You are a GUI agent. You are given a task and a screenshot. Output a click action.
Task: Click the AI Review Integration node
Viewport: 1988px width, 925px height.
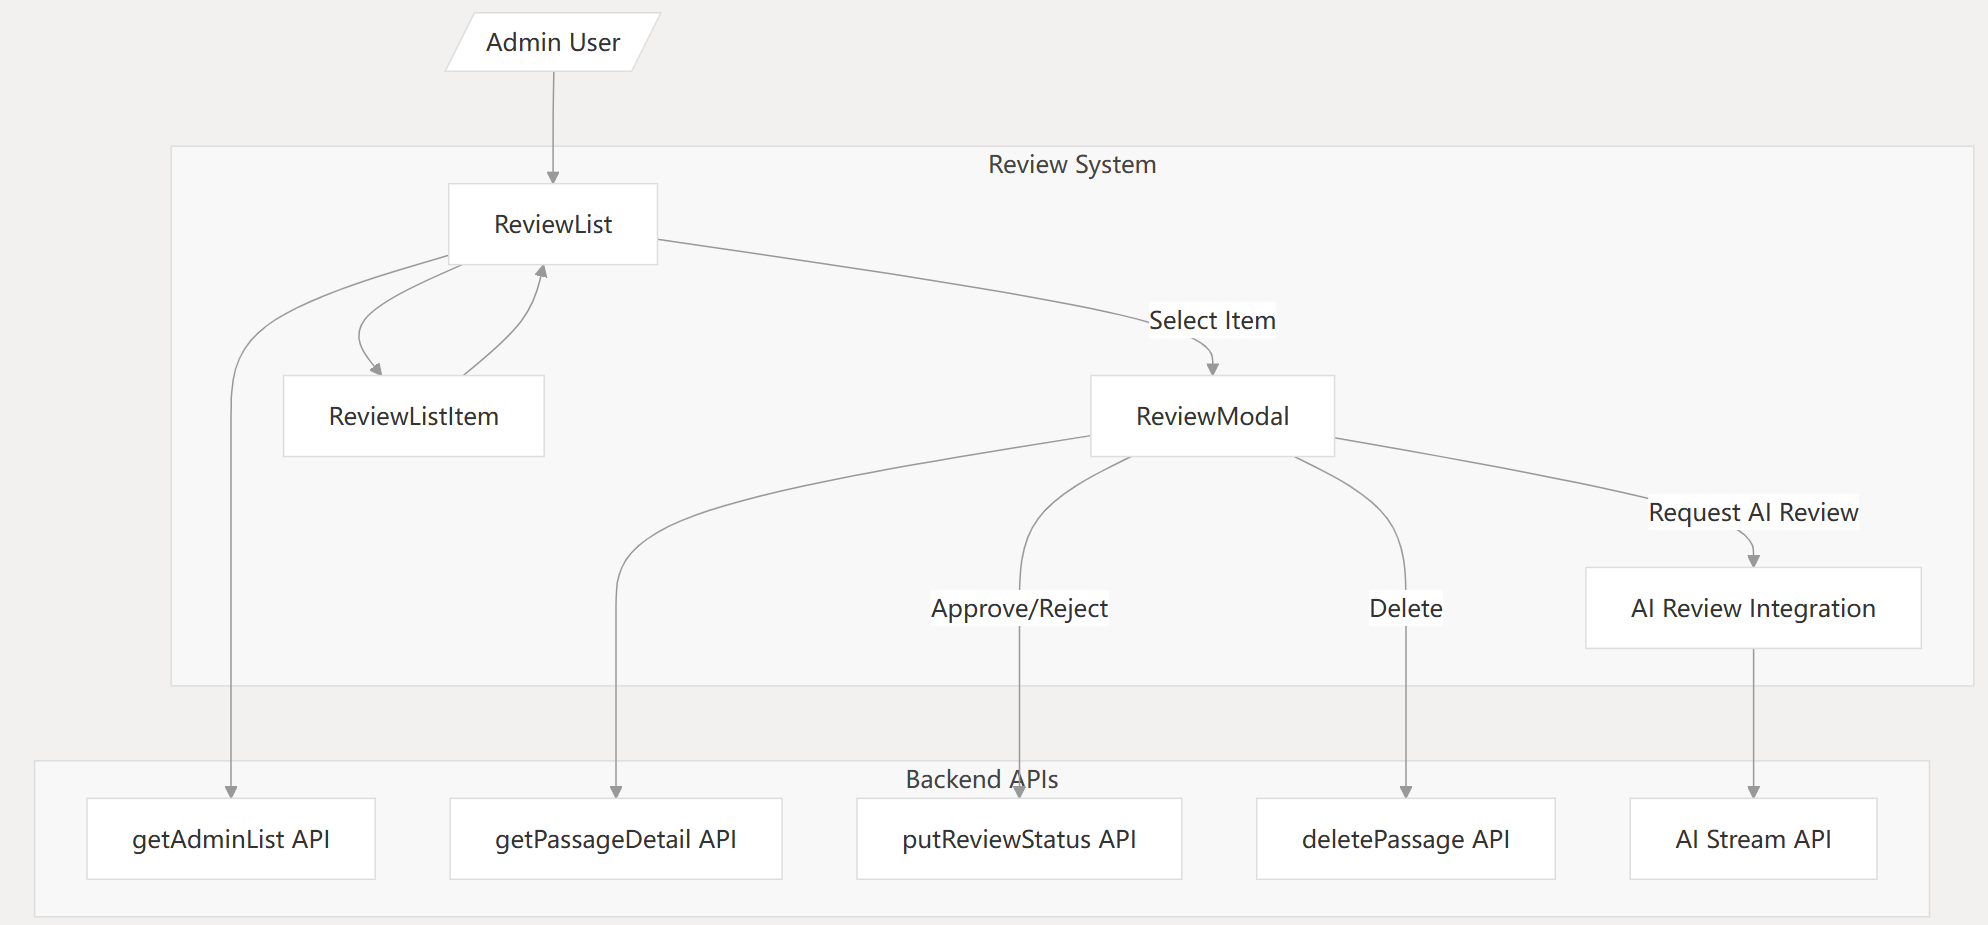tap(1752, 608)
